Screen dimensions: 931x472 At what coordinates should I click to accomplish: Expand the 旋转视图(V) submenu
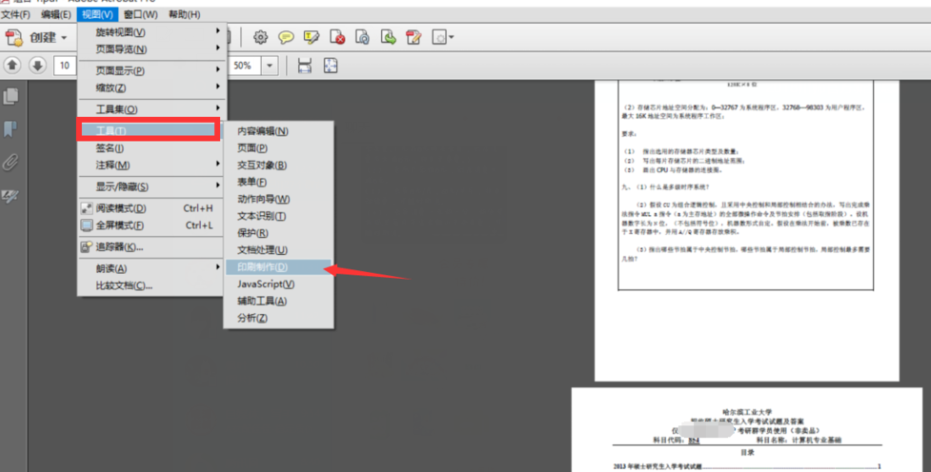151,32
